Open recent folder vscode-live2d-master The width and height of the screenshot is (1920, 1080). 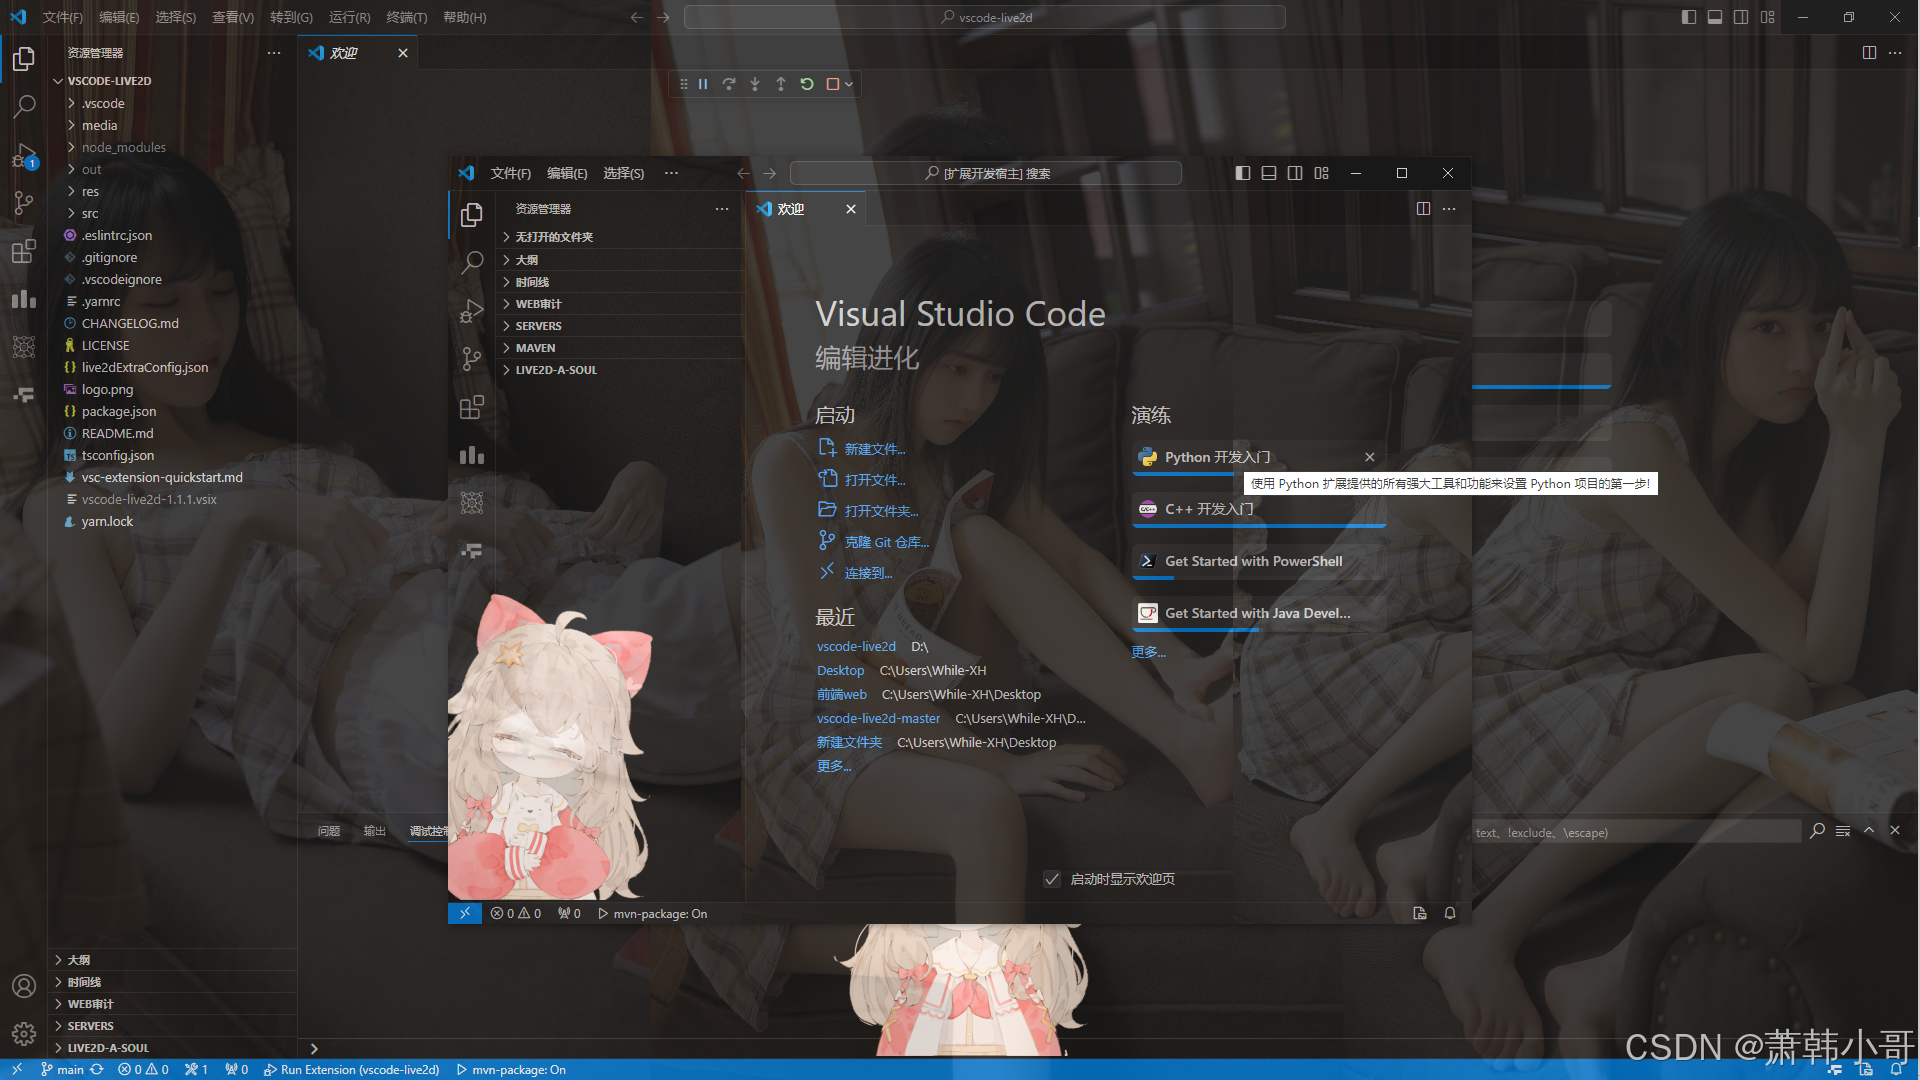[x=878, y=718]
